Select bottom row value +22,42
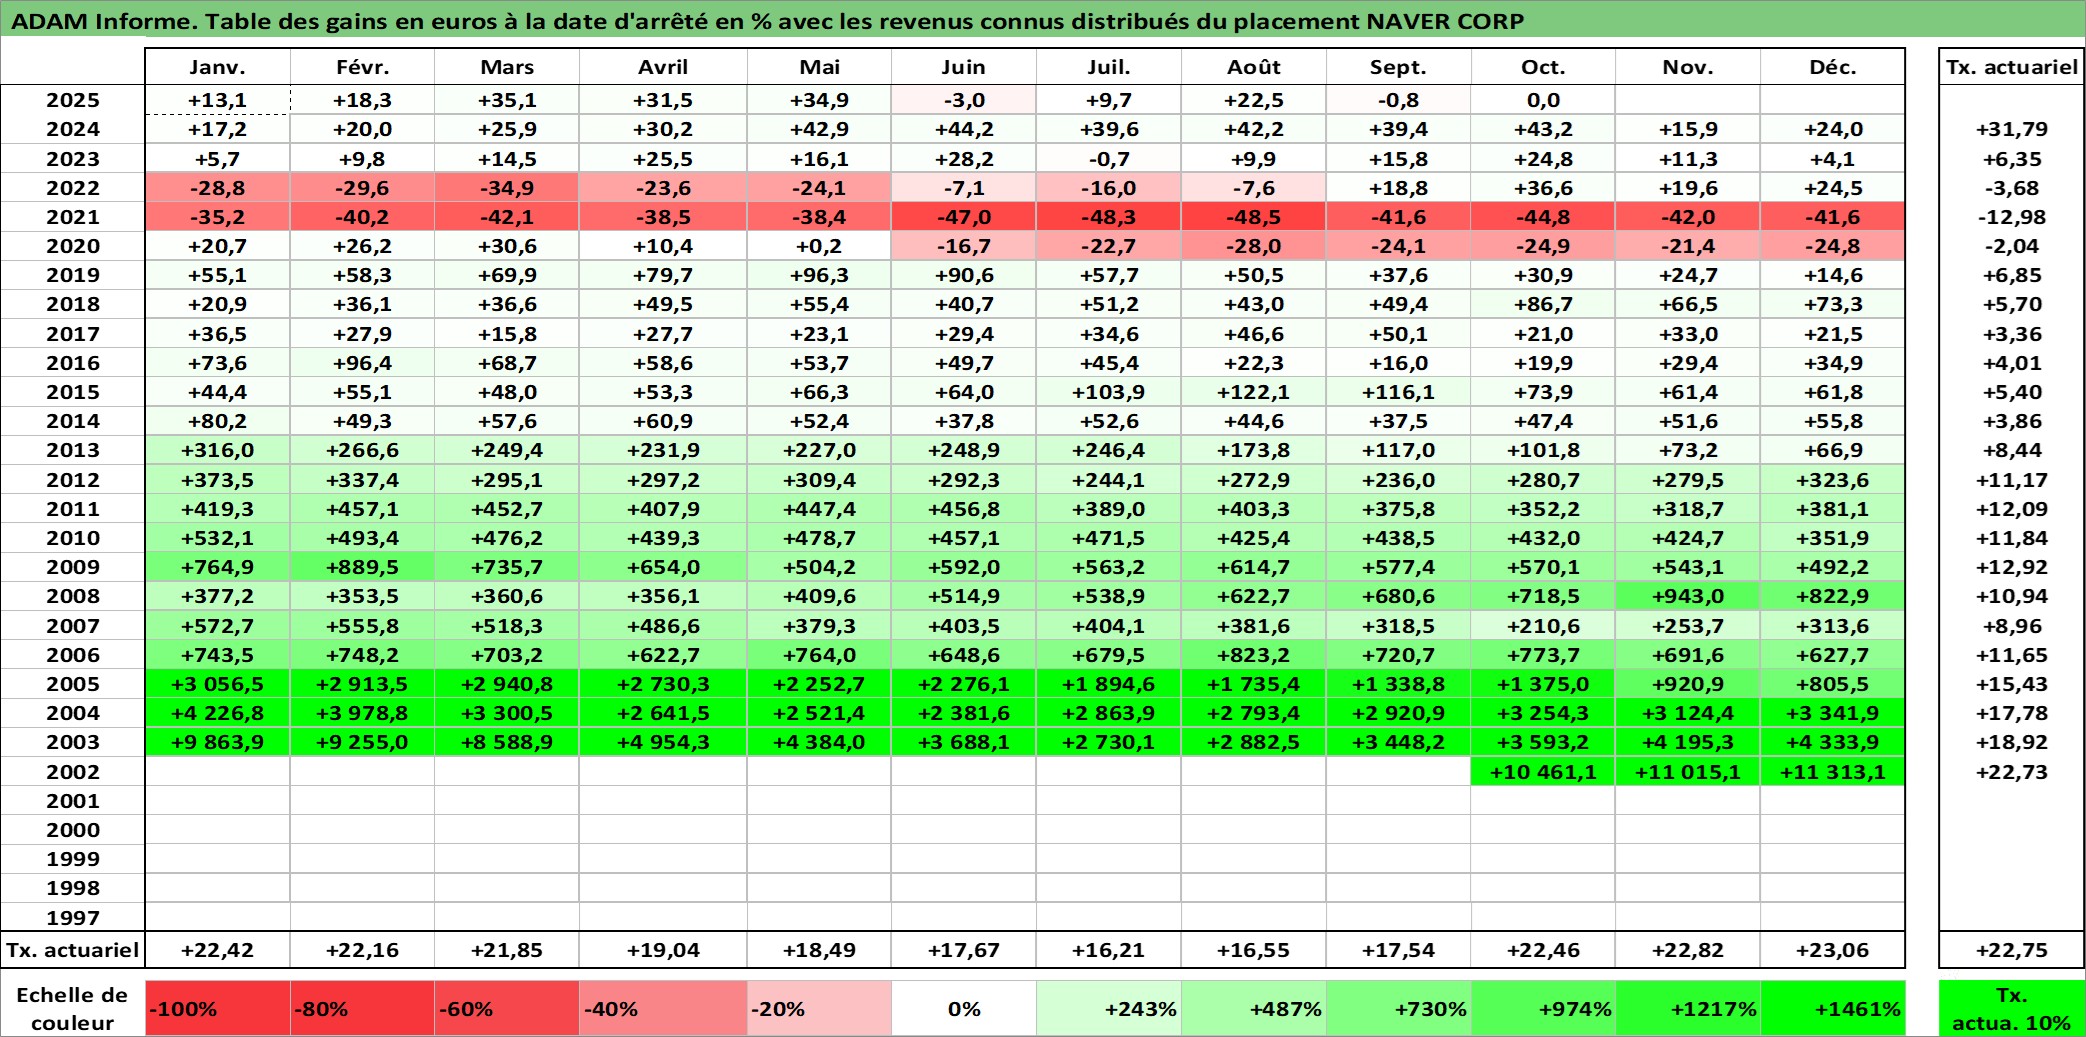This screenshot has height=1037, width=2086. click(217, 950)
